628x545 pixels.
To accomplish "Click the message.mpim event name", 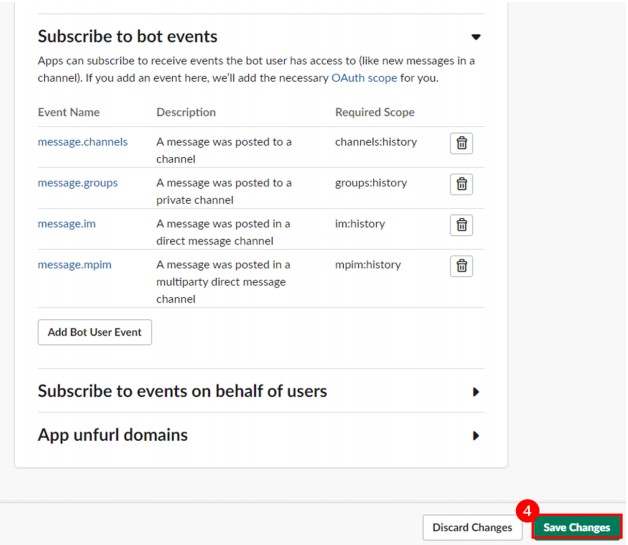I will [74, 265].
